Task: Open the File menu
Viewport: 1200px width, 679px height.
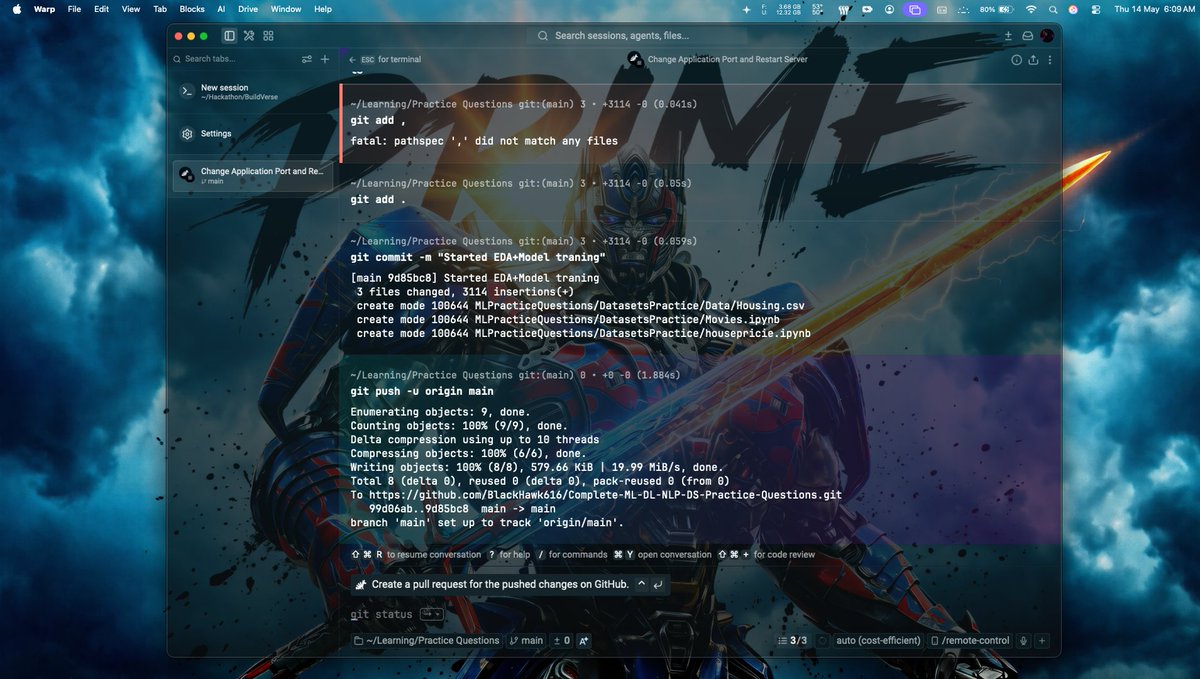Action: click(75, 9)
